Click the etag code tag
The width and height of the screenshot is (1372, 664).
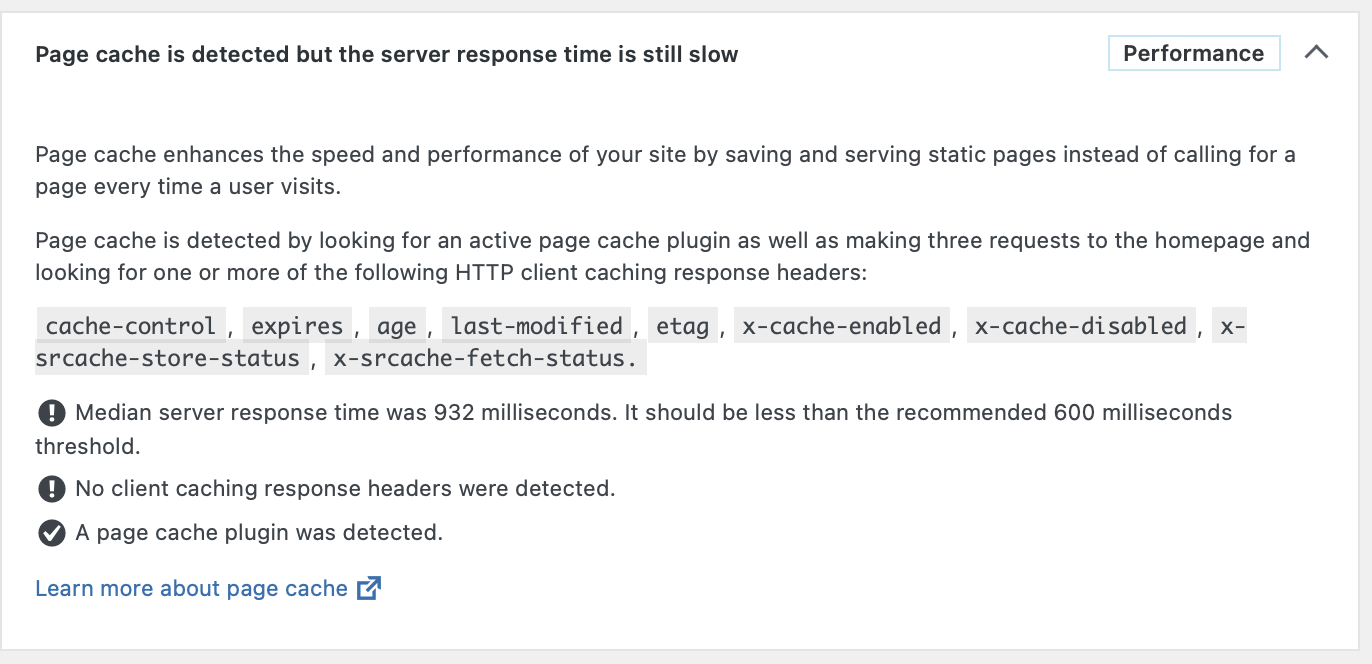click(682, 326)
